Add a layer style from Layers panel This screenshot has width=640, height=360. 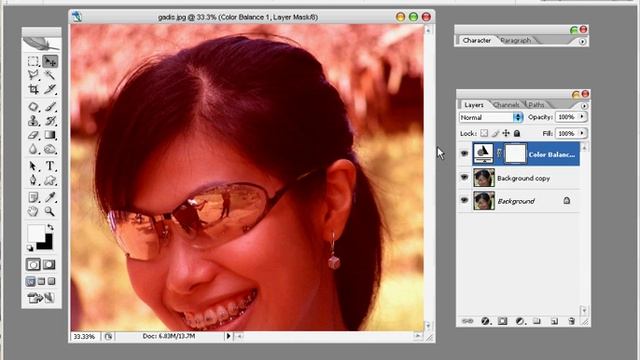[485, 321]
